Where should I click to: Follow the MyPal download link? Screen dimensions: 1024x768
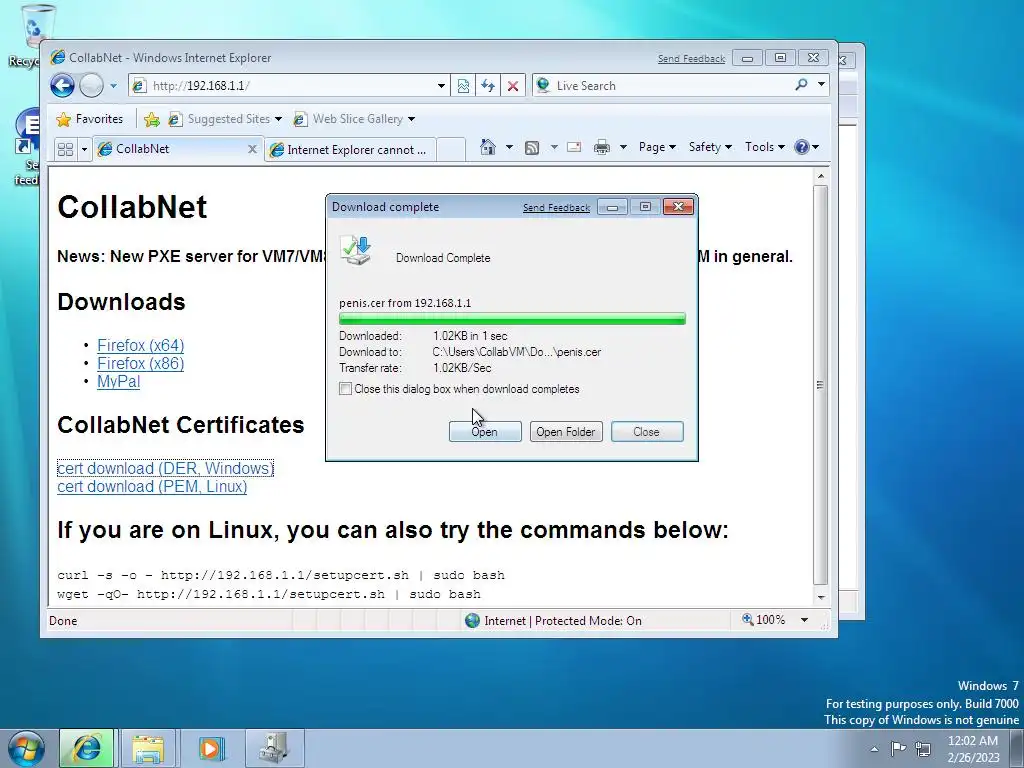click(x=118, y=382)
